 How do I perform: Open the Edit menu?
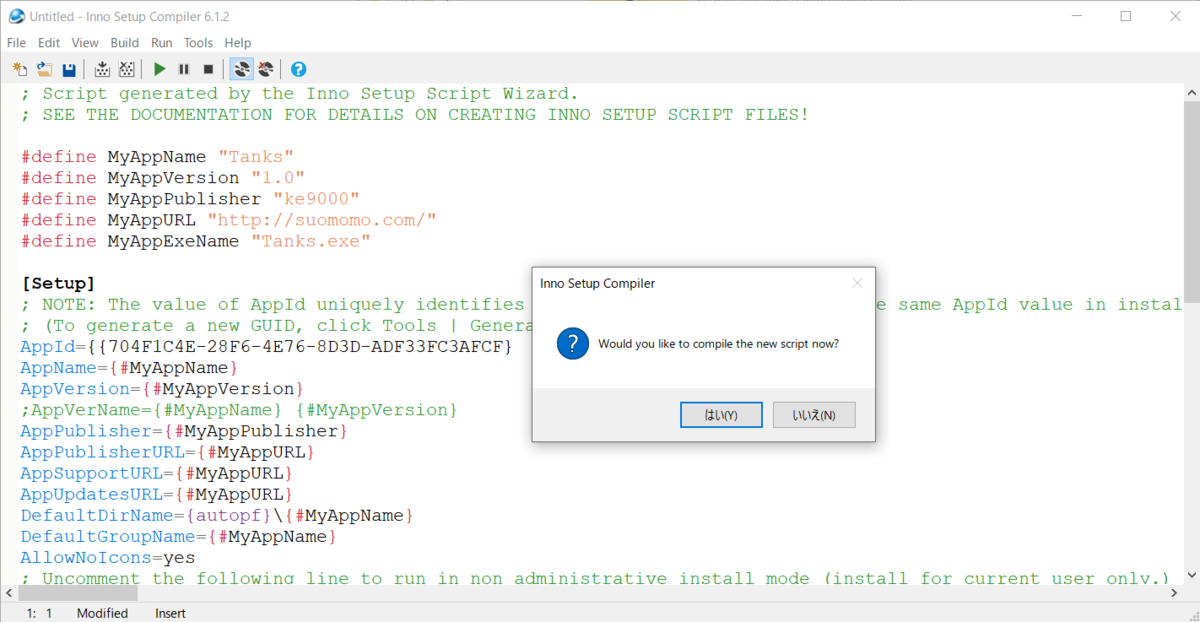(x=49, y=43)
